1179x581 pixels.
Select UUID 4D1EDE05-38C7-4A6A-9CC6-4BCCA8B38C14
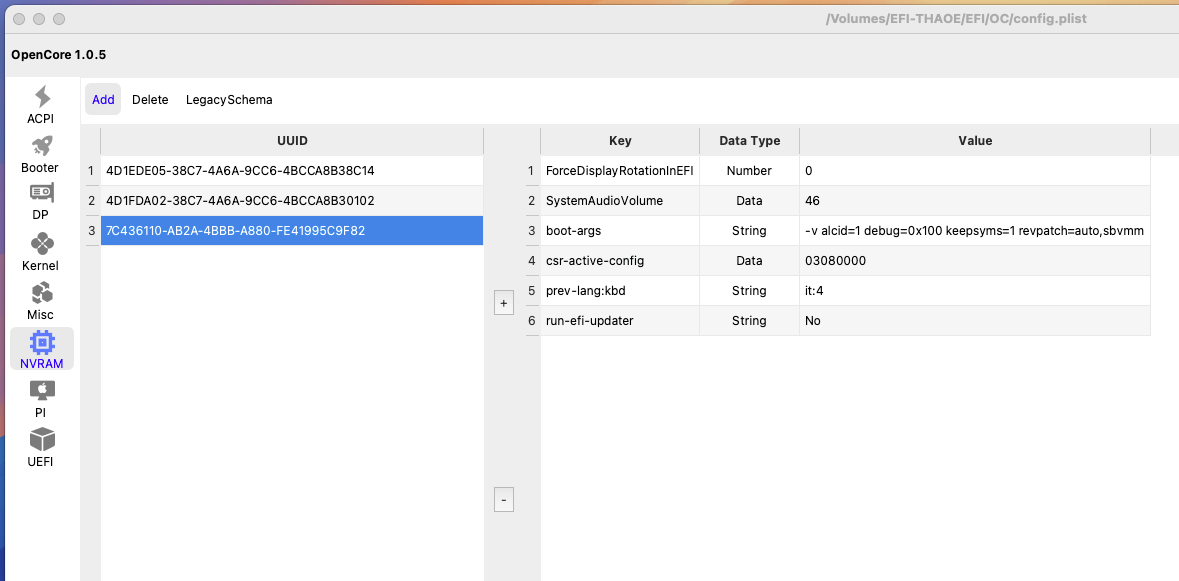292,171
